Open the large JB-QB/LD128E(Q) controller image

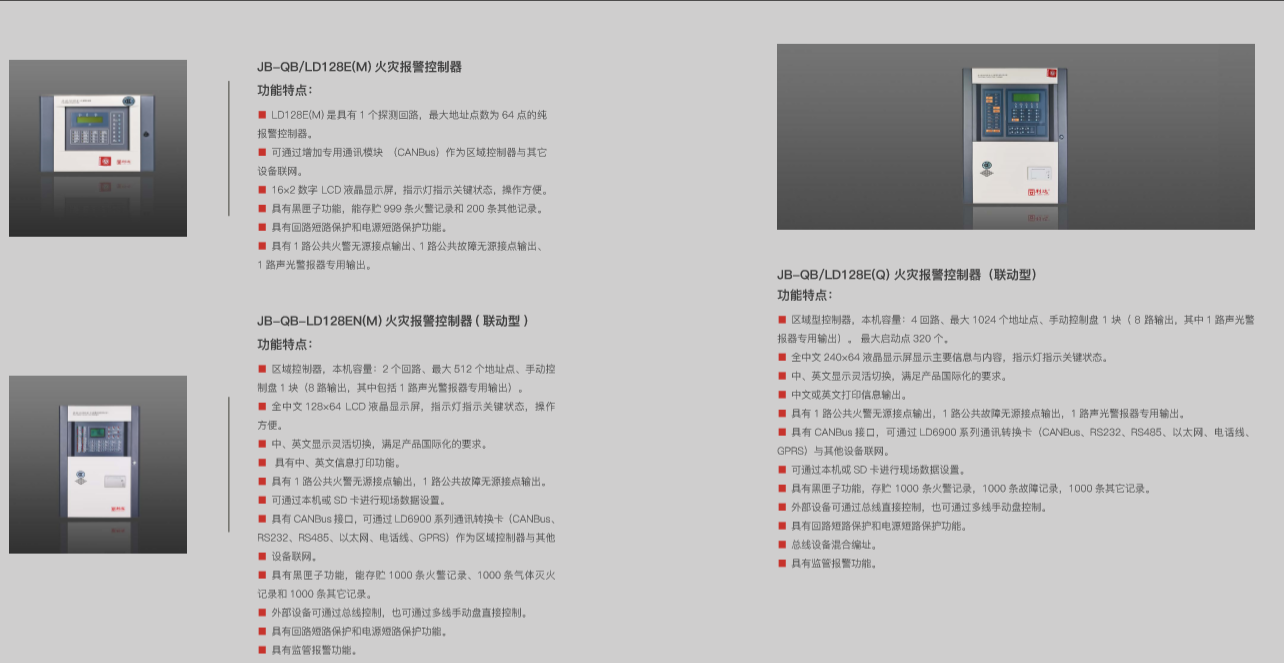(x=1015, y=136)
